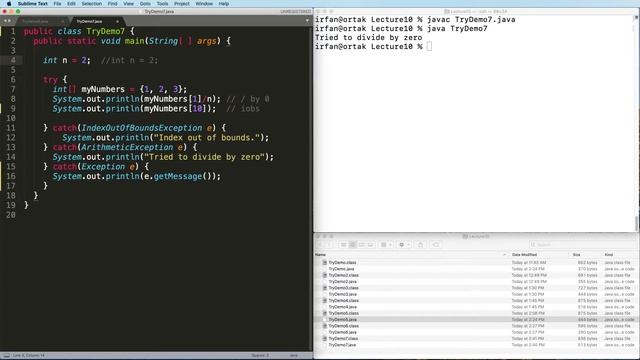Click on "getMessage" on line 16
The width and height of the screenshot is (640, 360).
click(178, 176)
